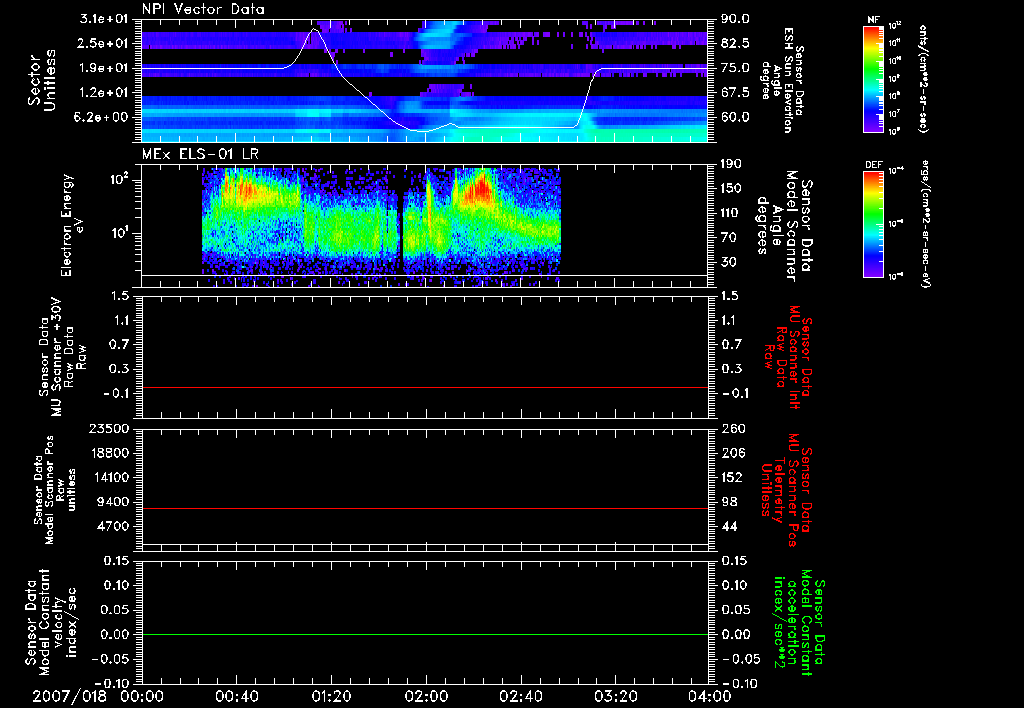Click the 'NPI Vector Data' panel title
This screenshot has height=708, width=1024.
click(x=204, y=9)
